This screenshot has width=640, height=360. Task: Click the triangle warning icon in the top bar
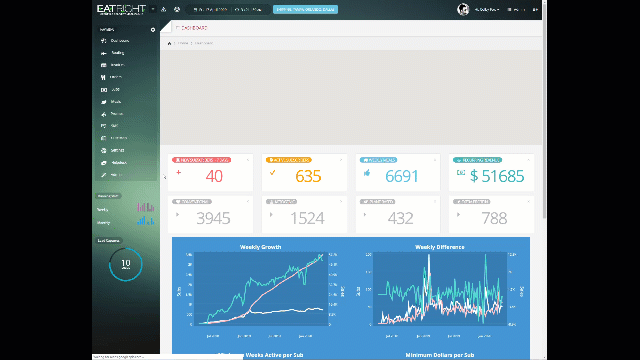click(164, 9)
